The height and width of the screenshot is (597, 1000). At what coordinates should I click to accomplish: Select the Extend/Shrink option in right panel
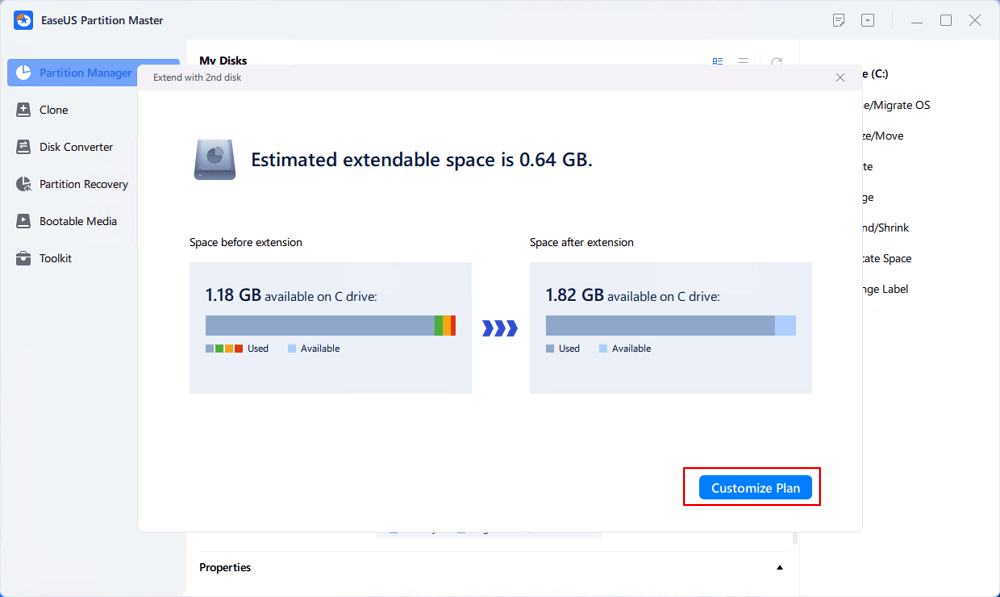[886, 228]
